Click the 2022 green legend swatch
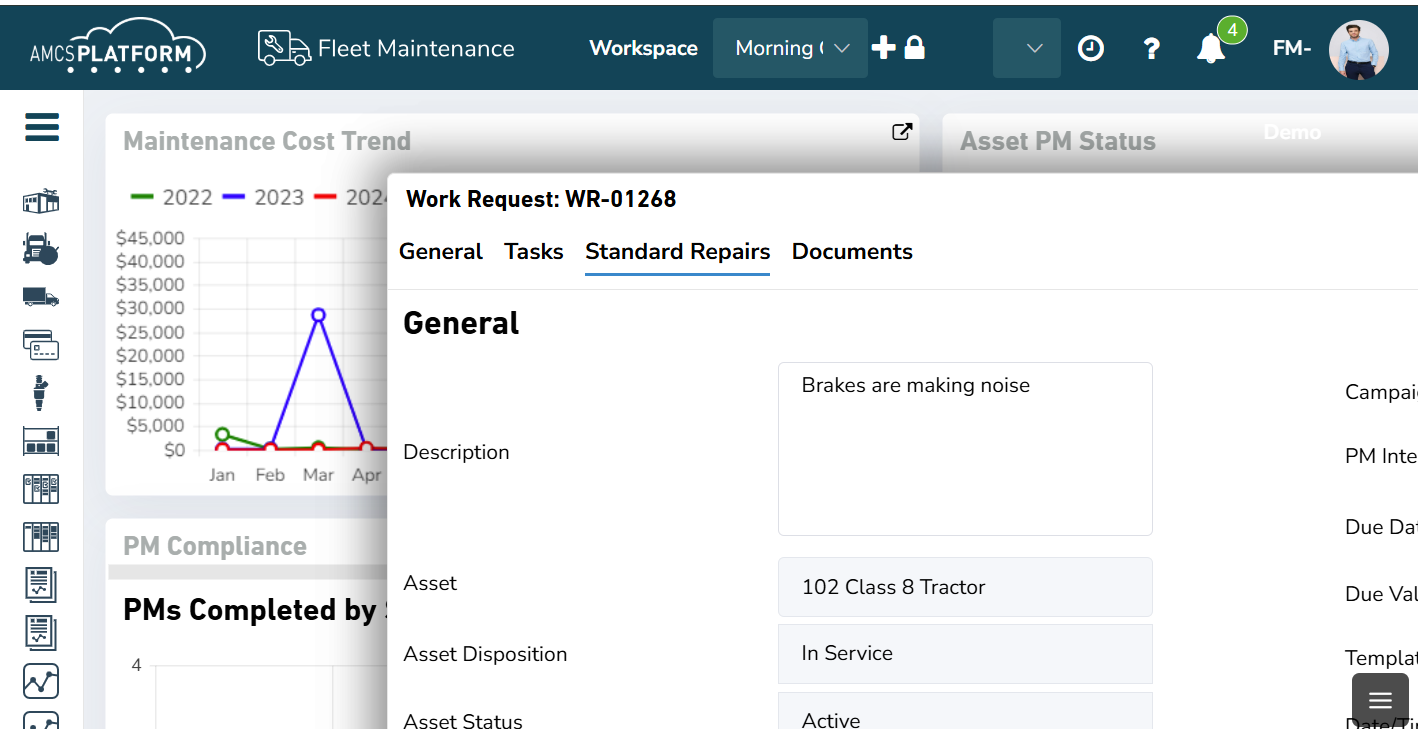This screenshot has width=1418, height=729. click(x=141, y=197)
